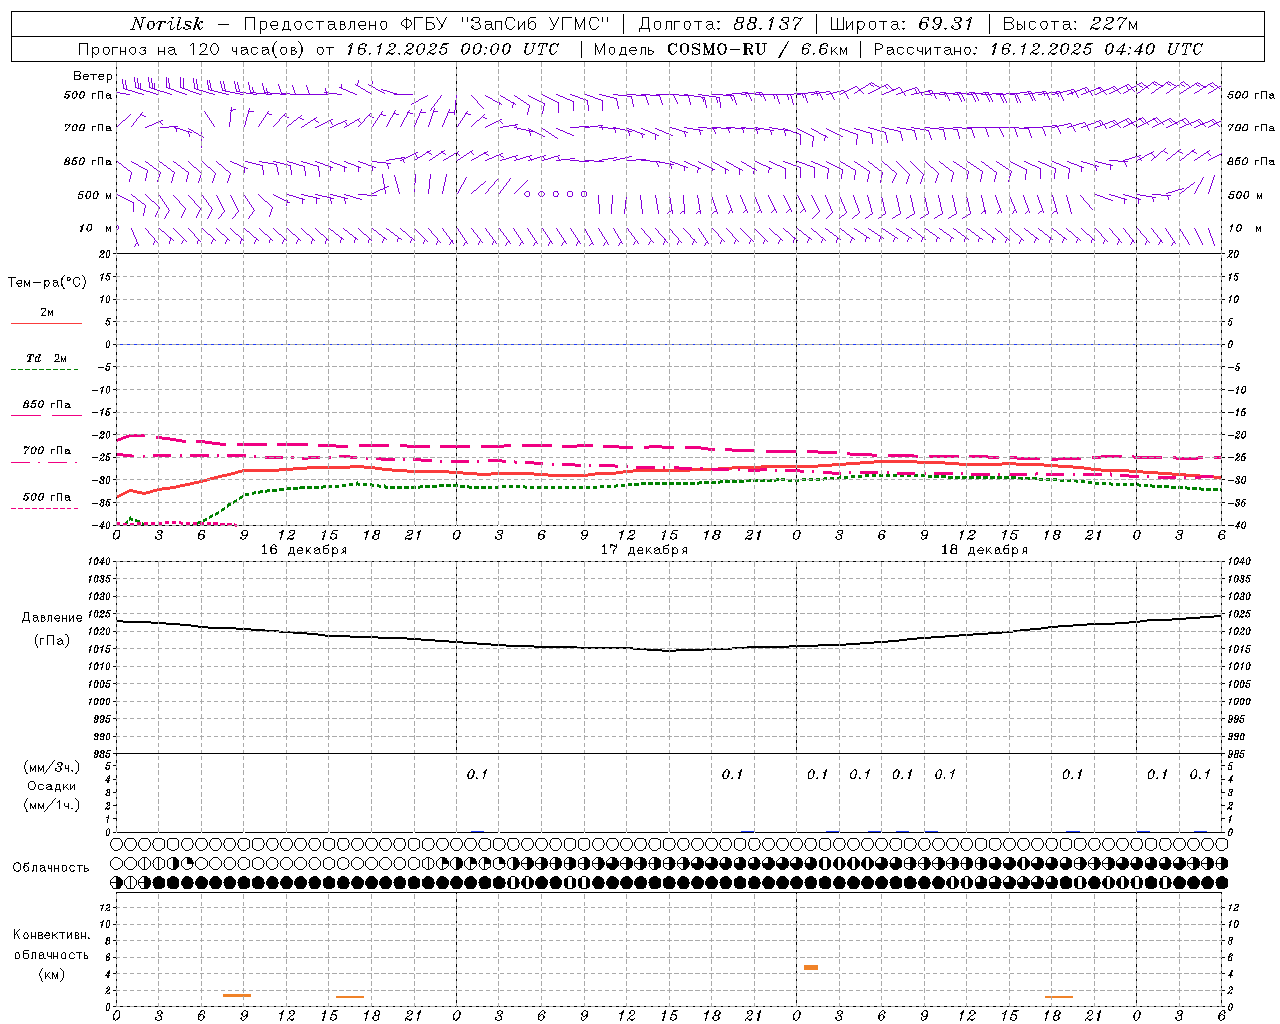This screenshot has width=1280, height=1024.
Task: Click the "(км)" unit under convective cloud label
Action: pos(52,973)
